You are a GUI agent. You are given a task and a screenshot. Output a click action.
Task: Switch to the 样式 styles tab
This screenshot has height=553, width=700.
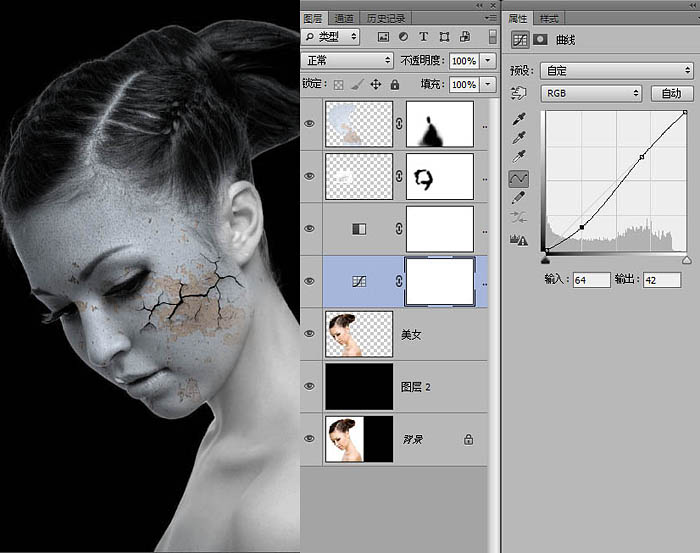coord(549,18)
